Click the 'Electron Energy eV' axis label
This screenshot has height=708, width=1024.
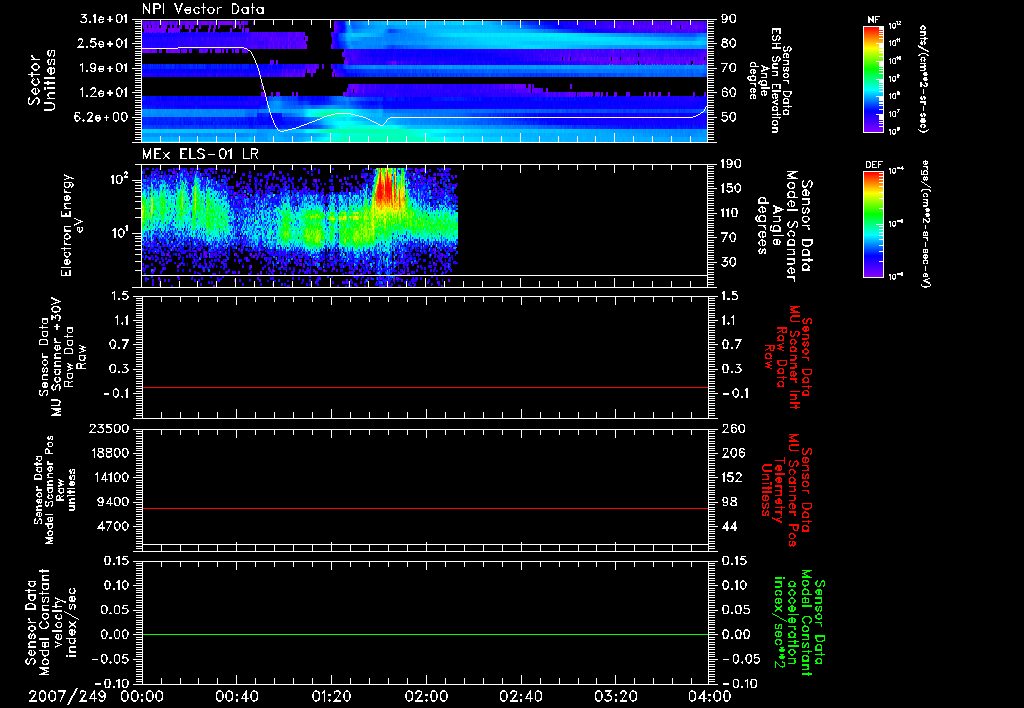(72, 225)
